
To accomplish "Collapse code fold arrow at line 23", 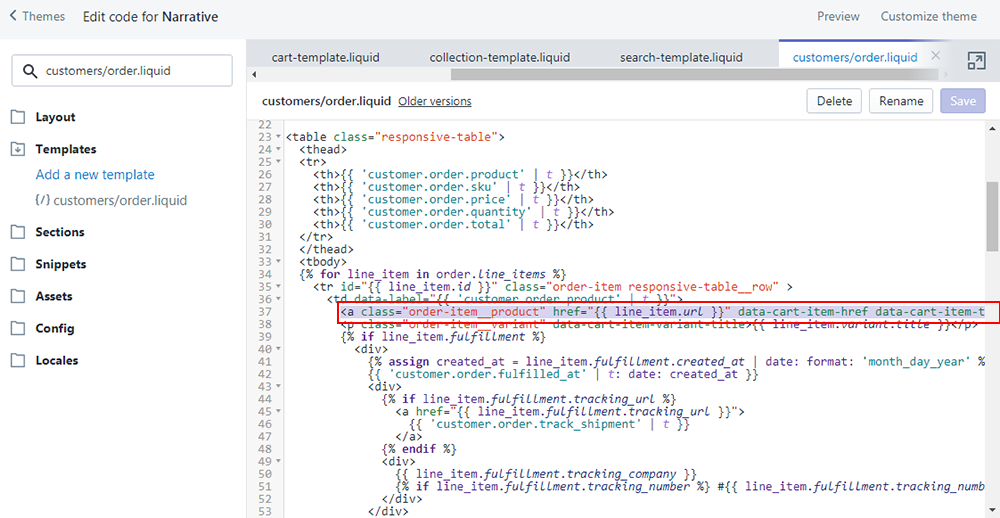I will click(278, 137).
